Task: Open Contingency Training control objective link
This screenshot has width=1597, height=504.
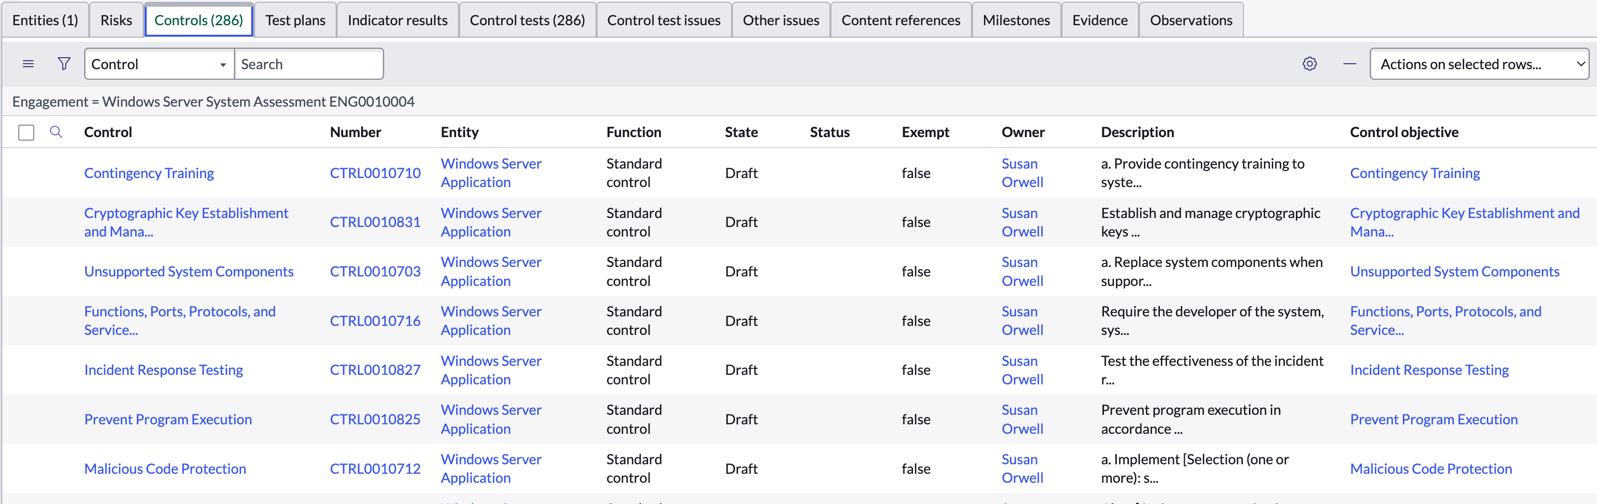Action: (x=1415, y=173)
